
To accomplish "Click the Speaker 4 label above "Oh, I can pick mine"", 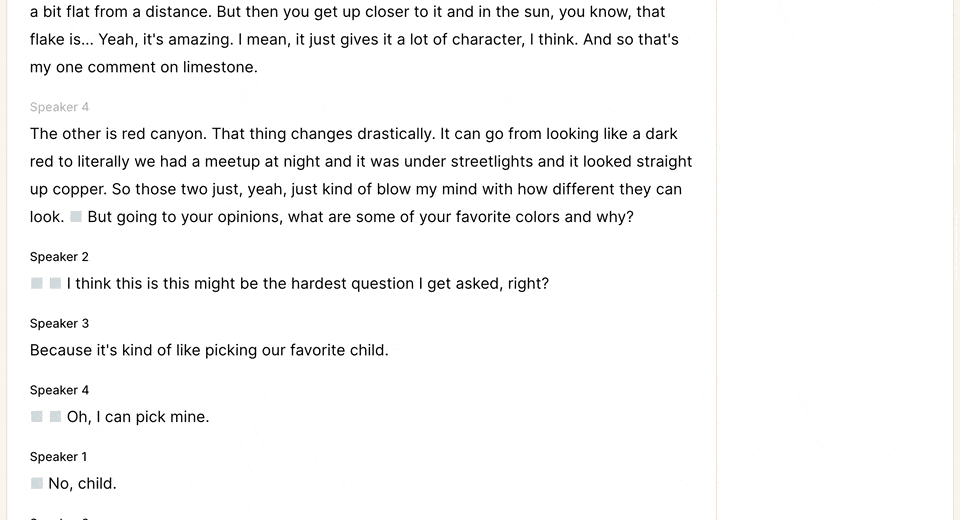I will pyautogui.click(x=59, y=390).
